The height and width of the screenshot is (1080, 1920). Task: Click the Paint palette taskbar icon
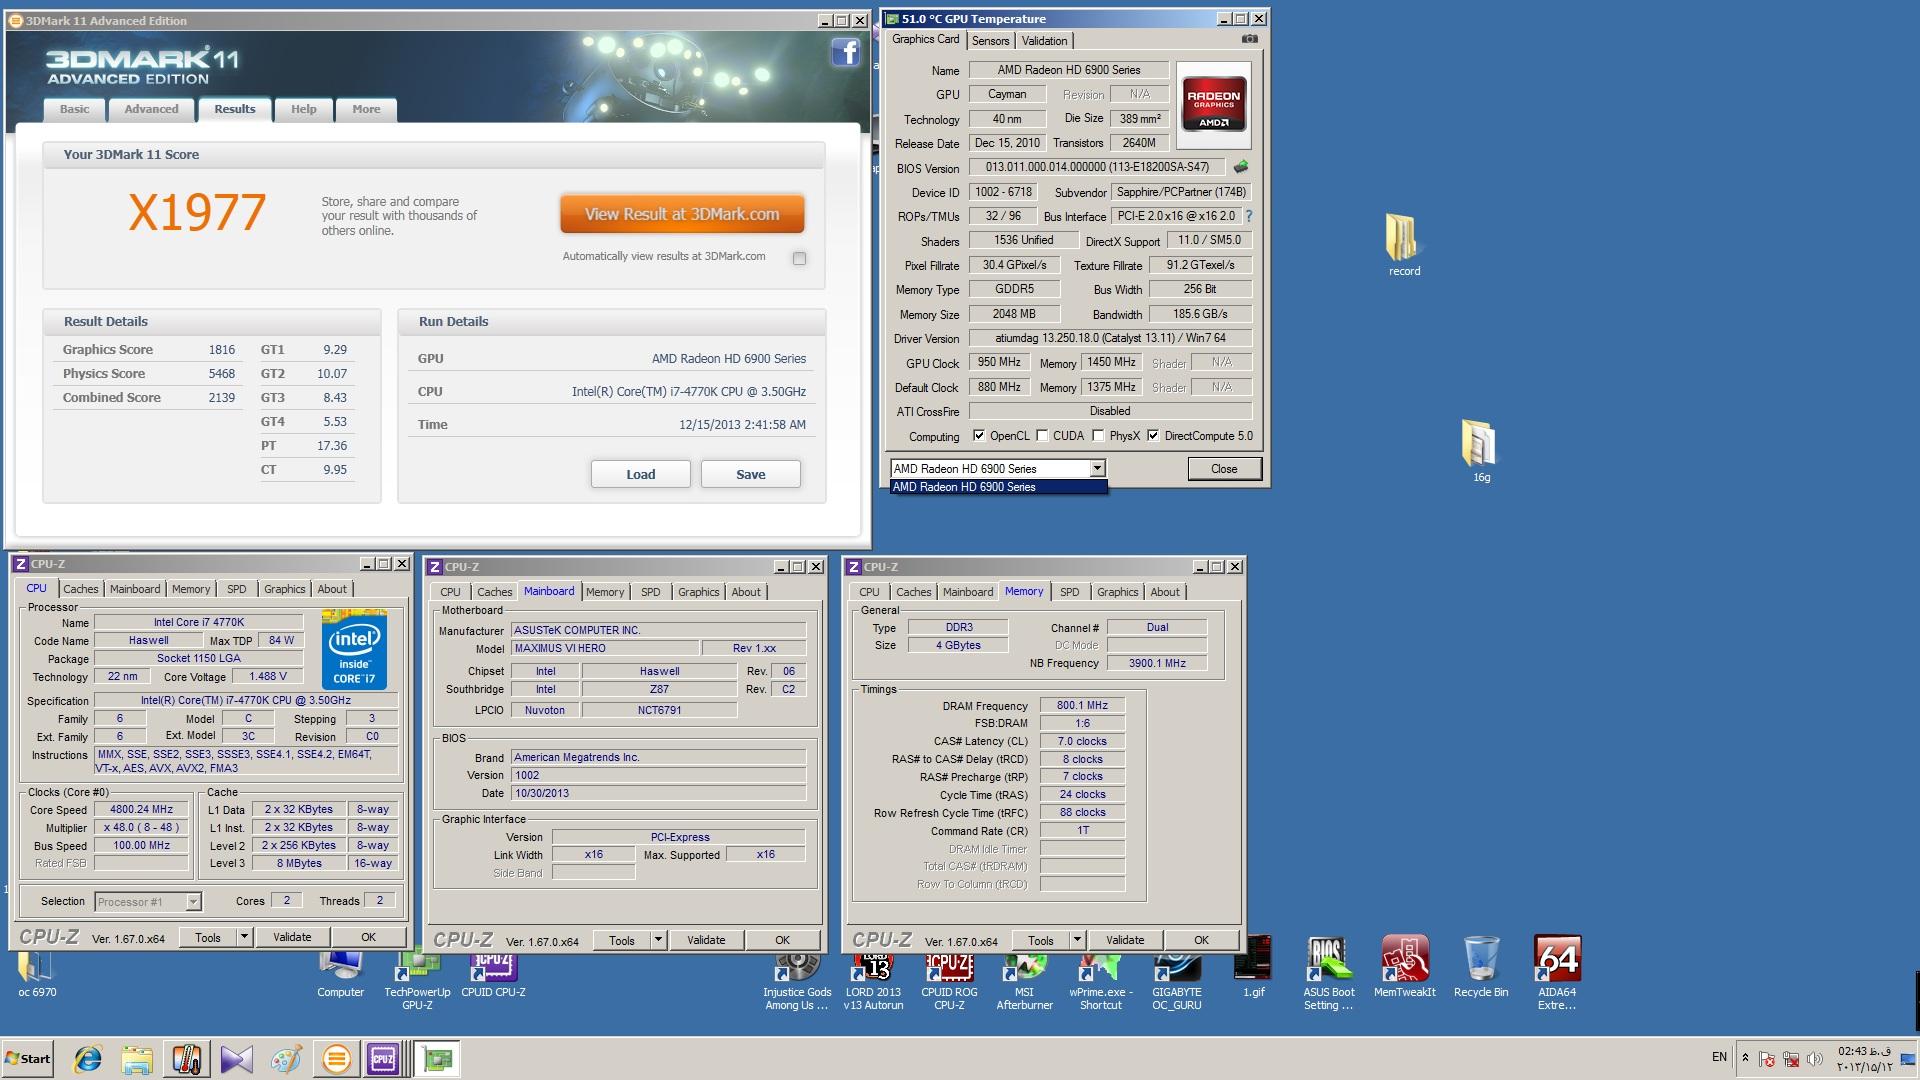coord(286,1058)
